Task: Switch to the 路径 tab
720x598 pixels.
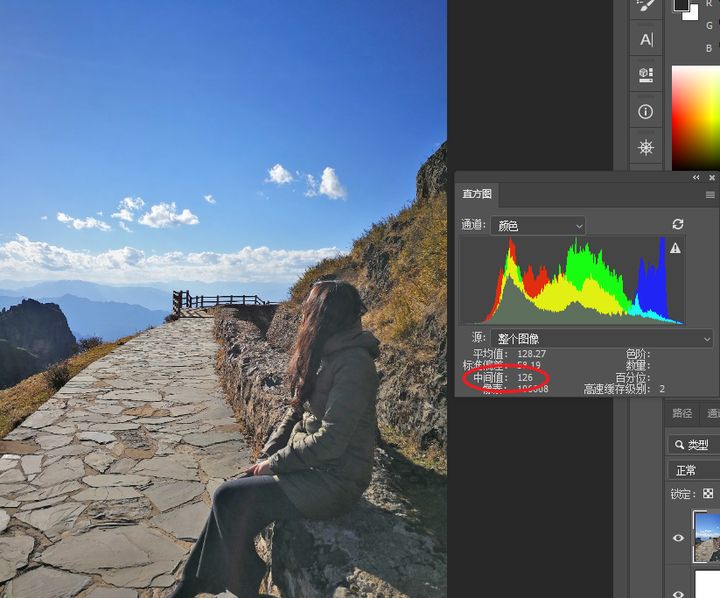Action: tap(682, 413)
